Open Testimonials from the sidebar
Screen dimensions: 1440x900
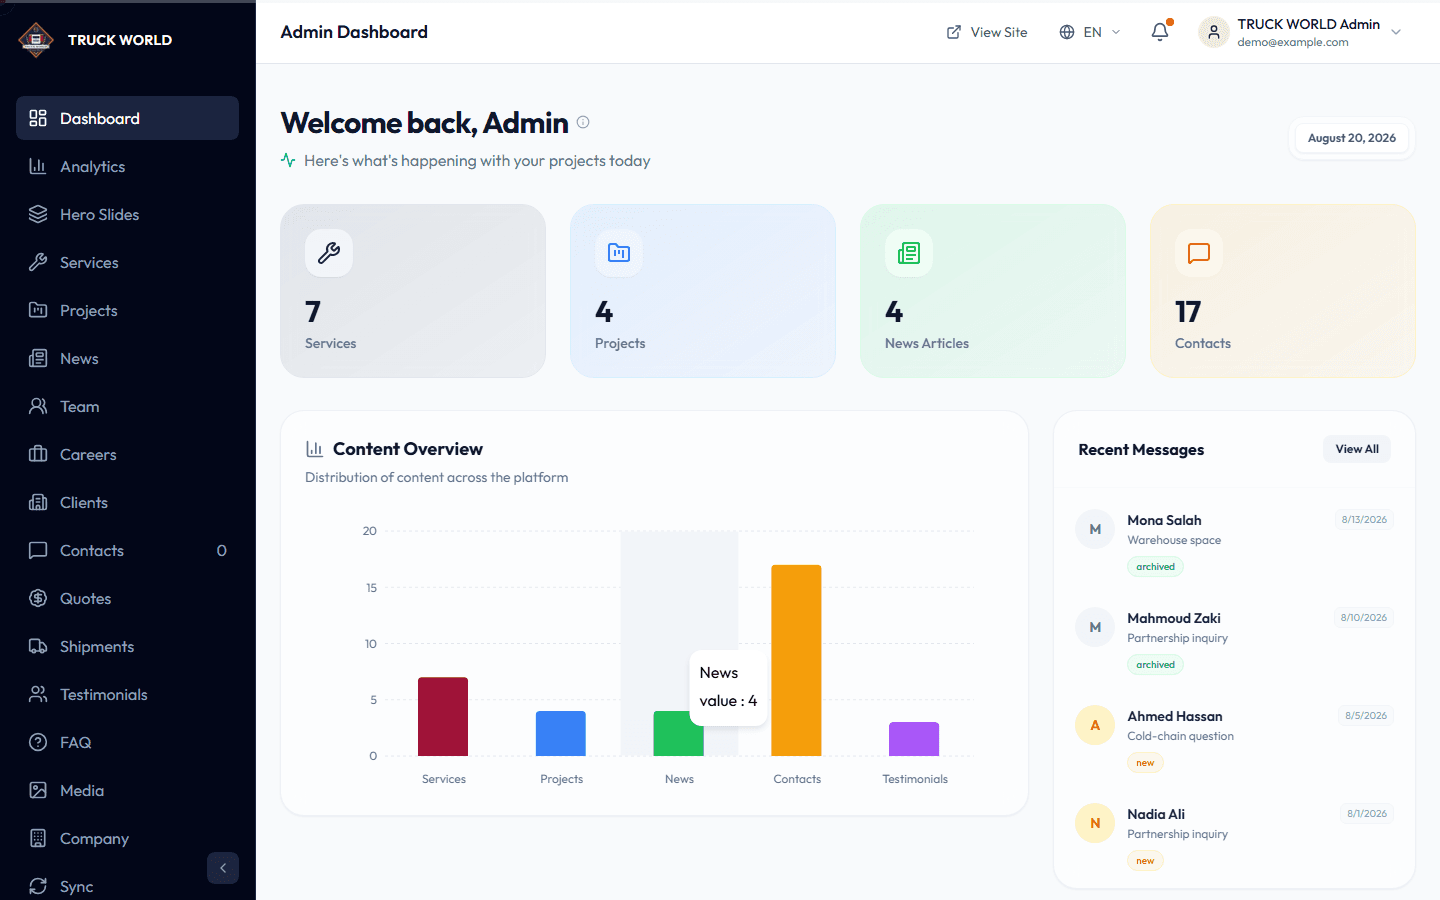[127, 694]
